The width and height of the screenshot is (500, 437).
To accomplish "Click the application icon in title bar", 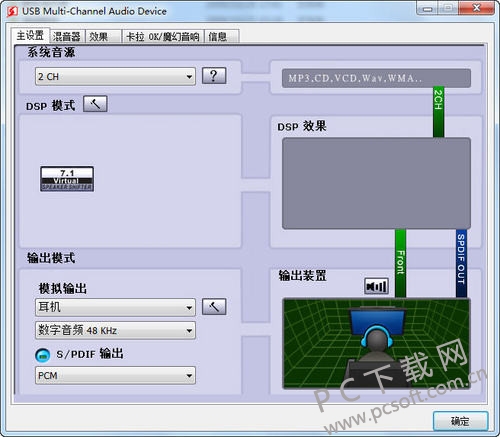I will point(12,11).
